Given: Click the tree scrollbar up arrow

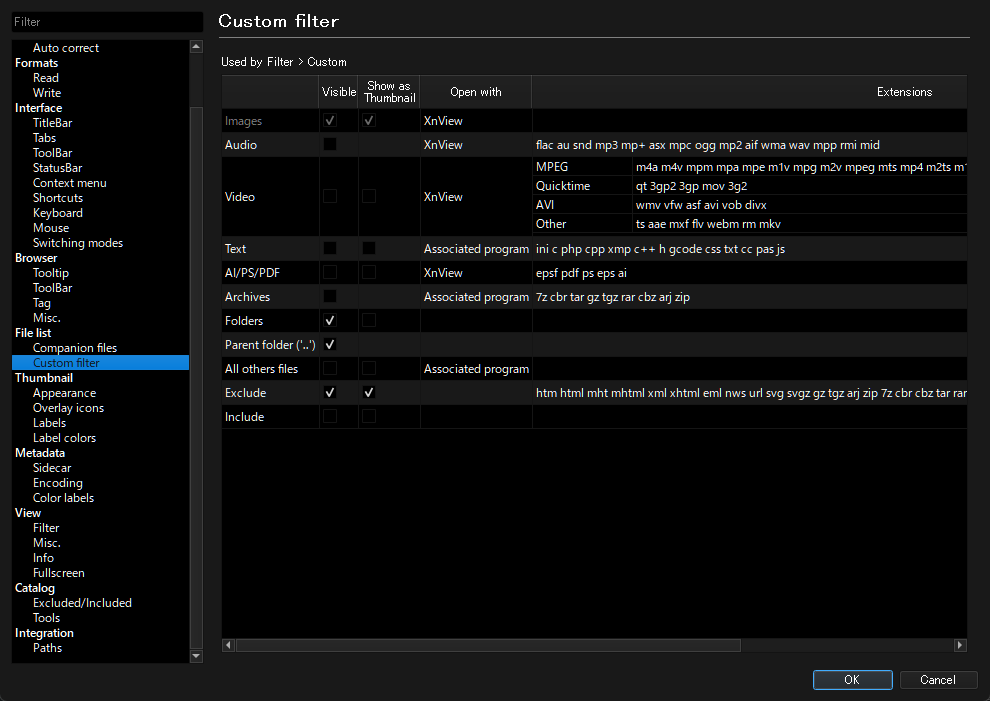Looking at the screenshot, I should (196, 46).
